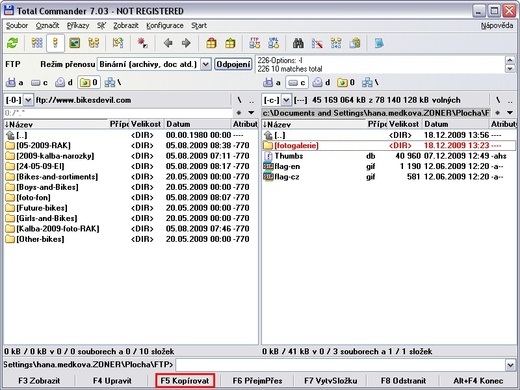This screenshot has width=520, height=390.
Task: Click the F4 Upravit button
Action: coord(112,381)
